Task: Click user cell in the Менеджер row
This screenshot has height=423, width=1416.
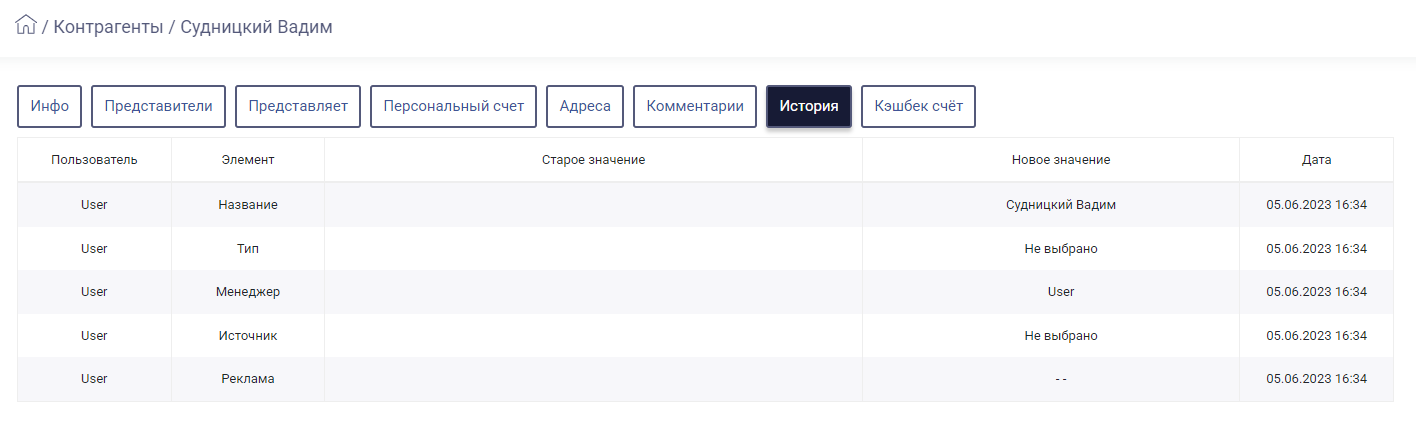Action: point(94,292)
